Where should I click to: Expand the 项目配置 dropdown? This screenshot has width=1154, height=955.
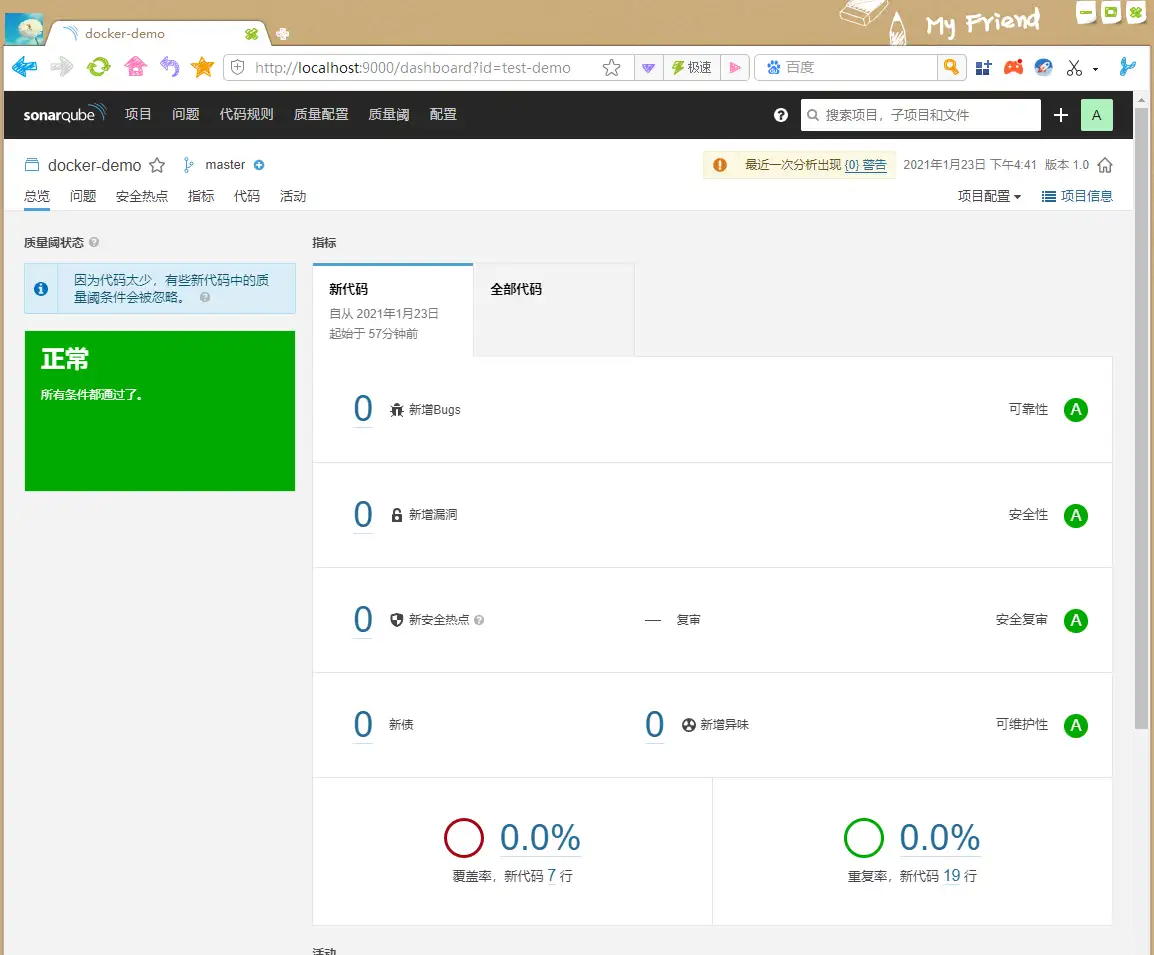(x=989, y=196)
